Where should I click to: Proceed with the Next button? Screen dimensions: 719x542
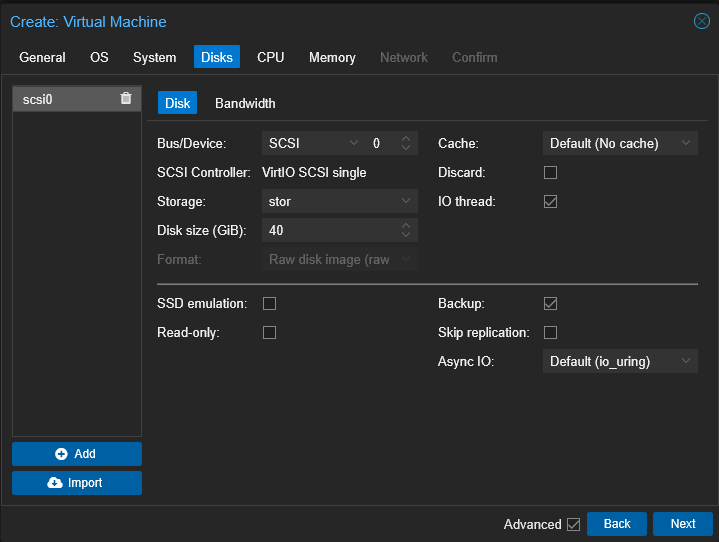coord(682,524)
